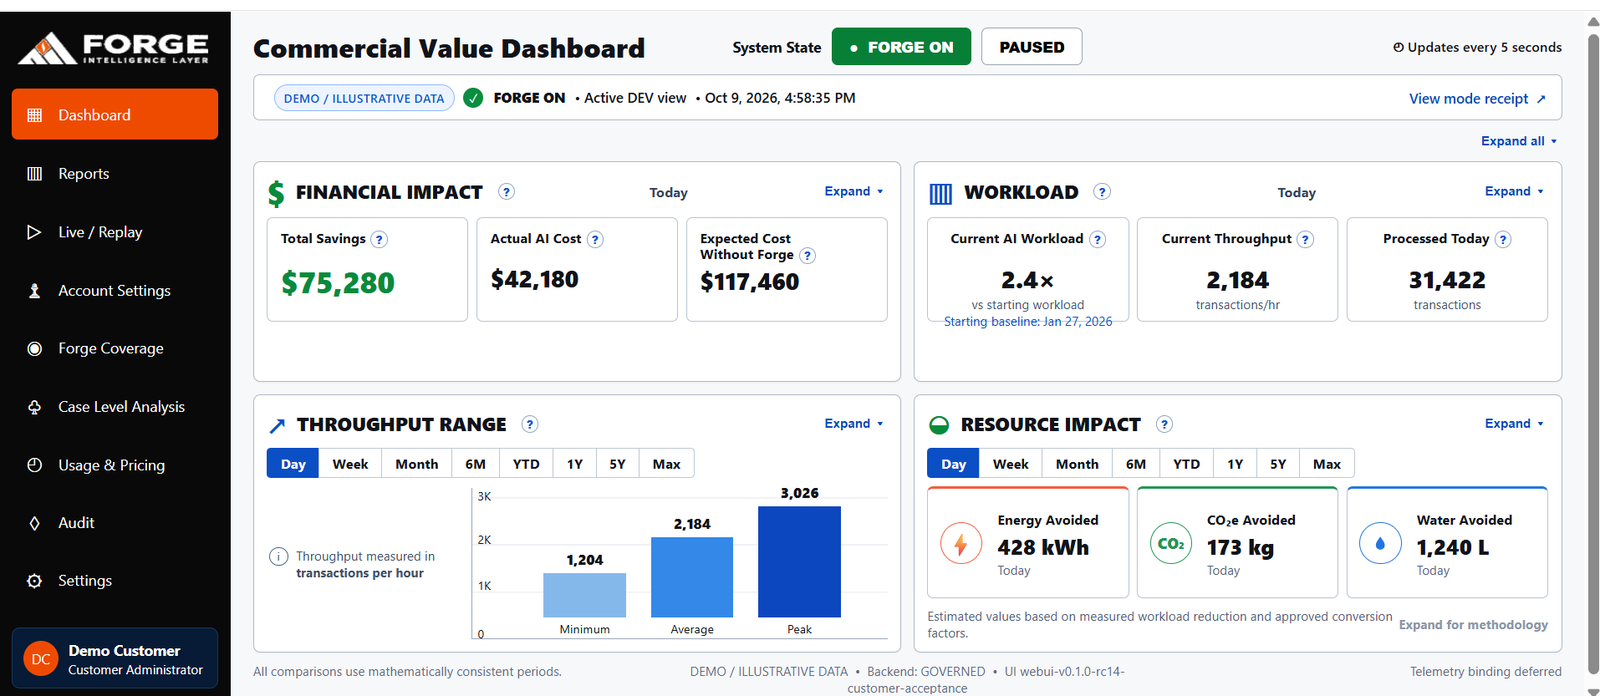The image size is (1600, 696).
Task: Select 1Y tab in Resource Impact
Action: (1236, 464)
